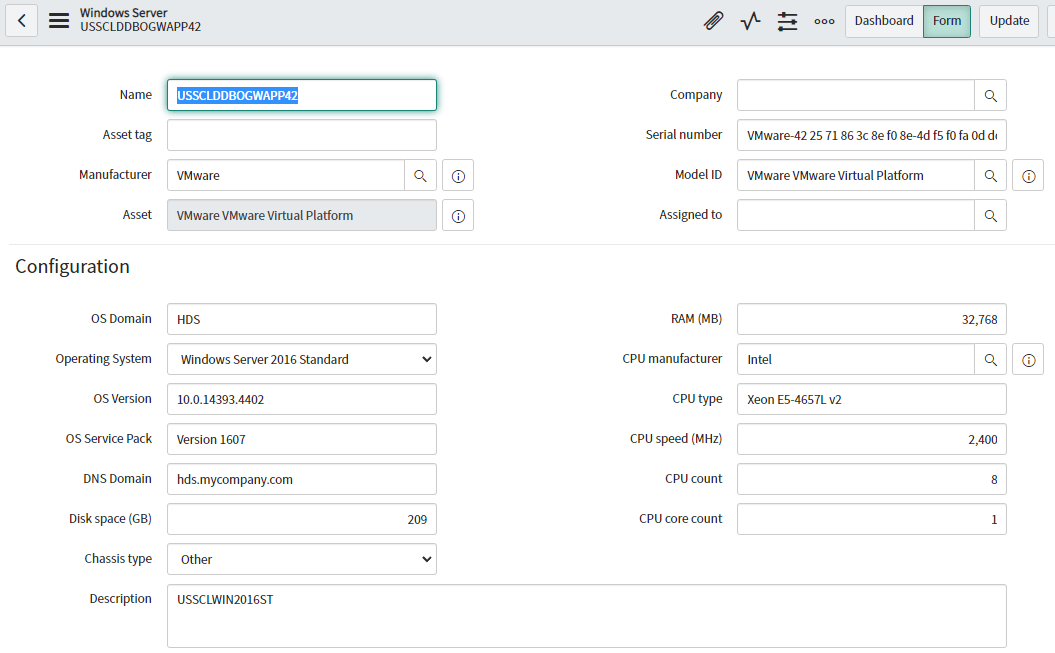Open the hamburger context menu

59,20
